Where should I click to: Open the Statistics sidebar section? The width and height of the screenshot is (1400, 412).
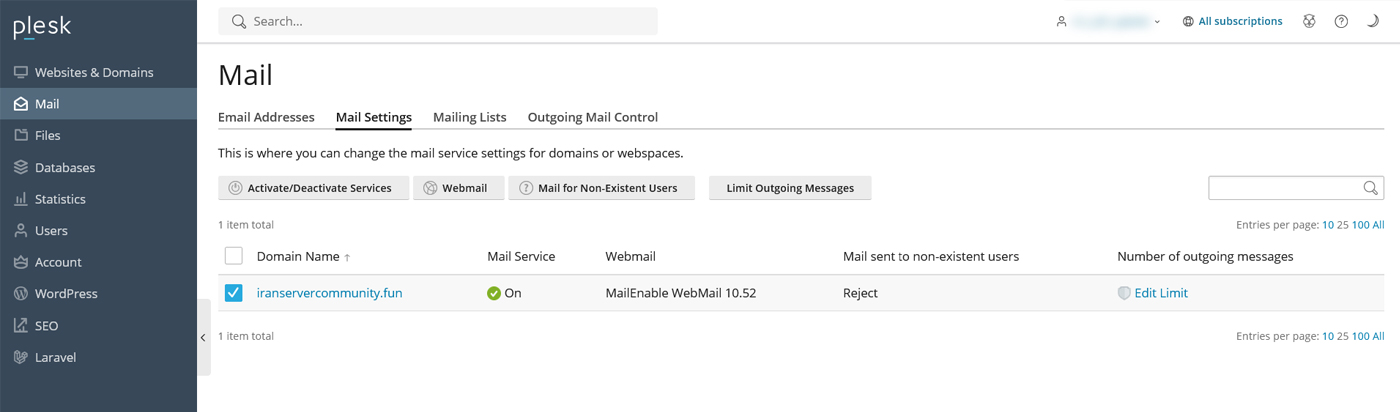[60, 199]
